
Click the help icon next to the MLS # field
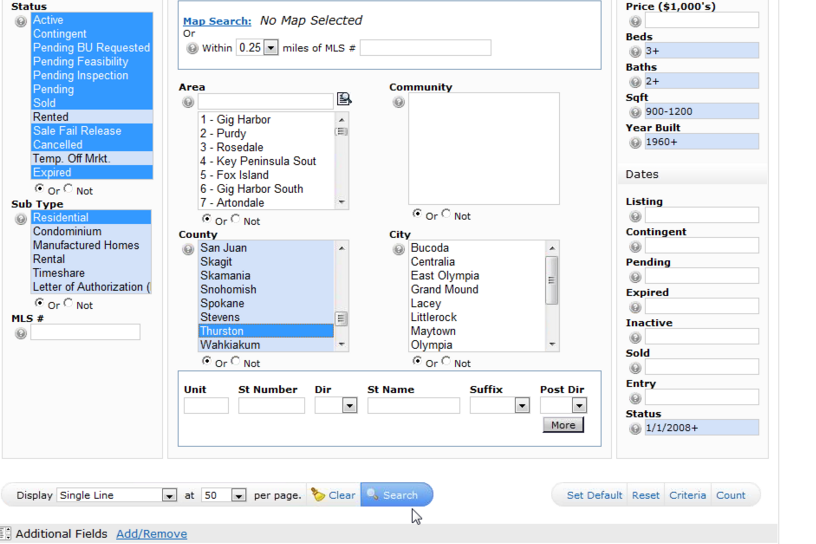coord(21,334)
